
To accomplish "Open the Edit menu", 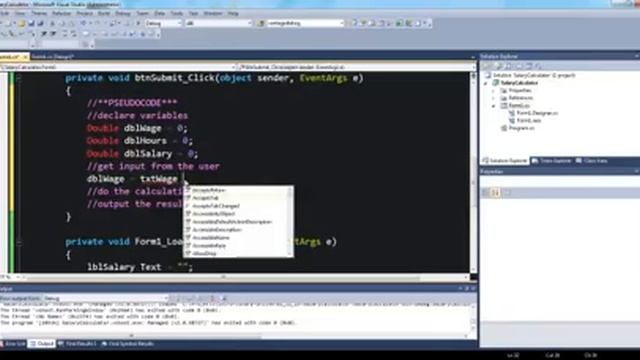I will click(x=4, y=13).
